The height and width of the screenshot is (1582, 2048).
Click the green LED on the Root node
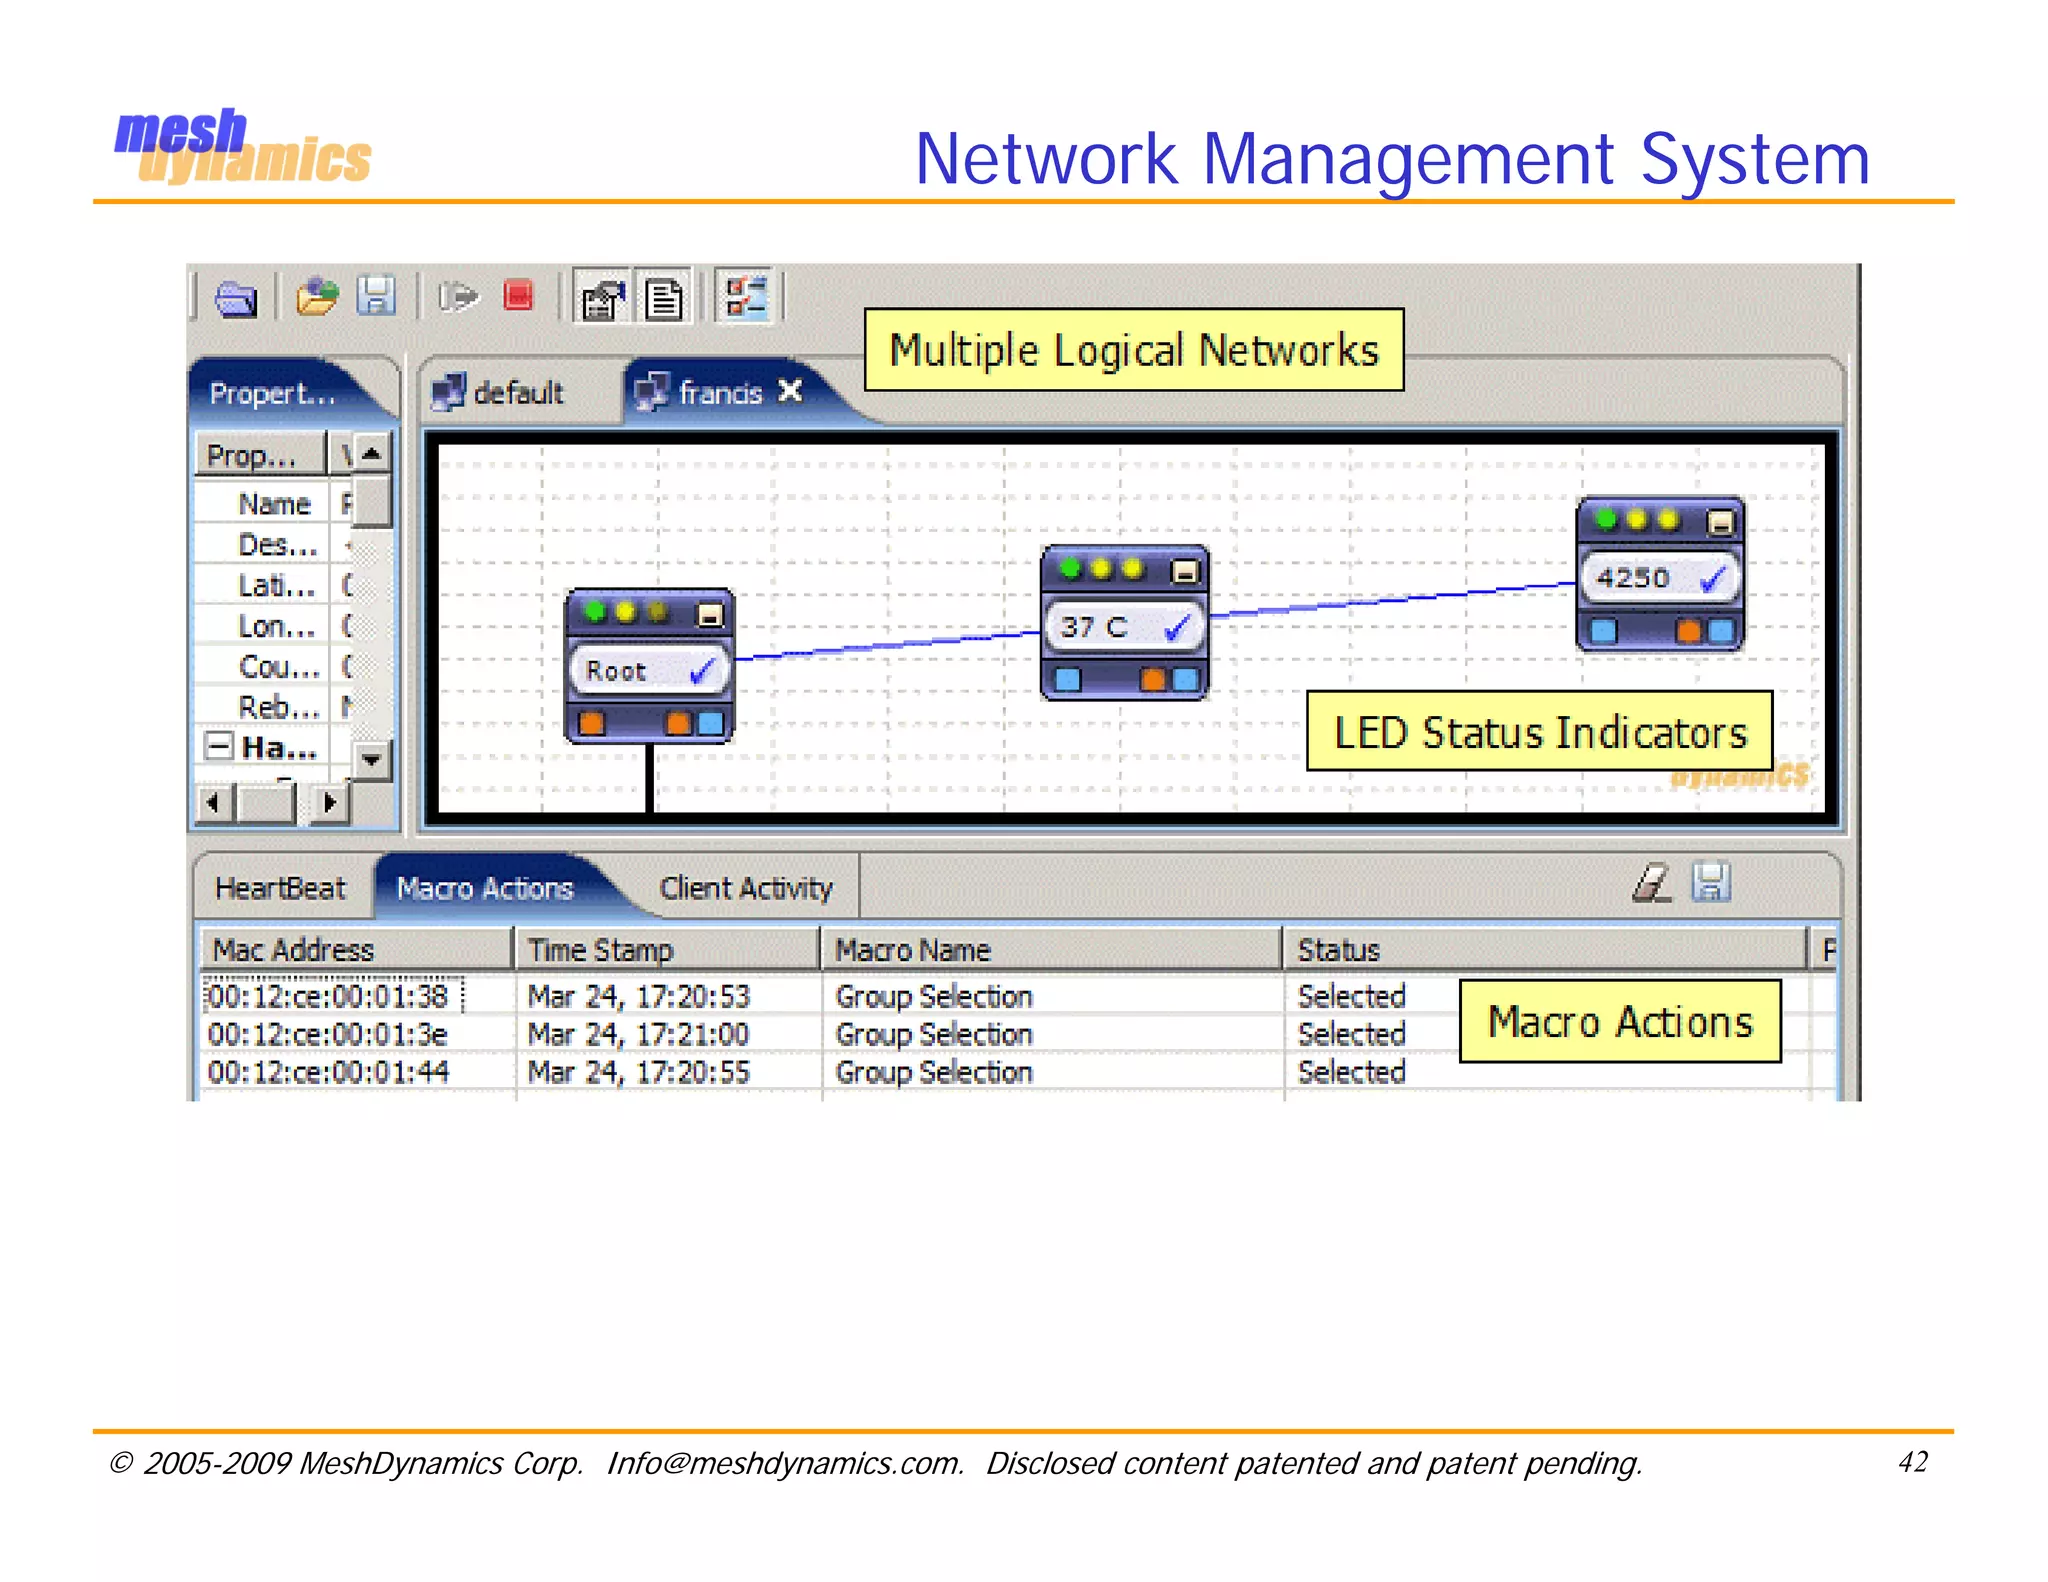click(x=596, y=611)
